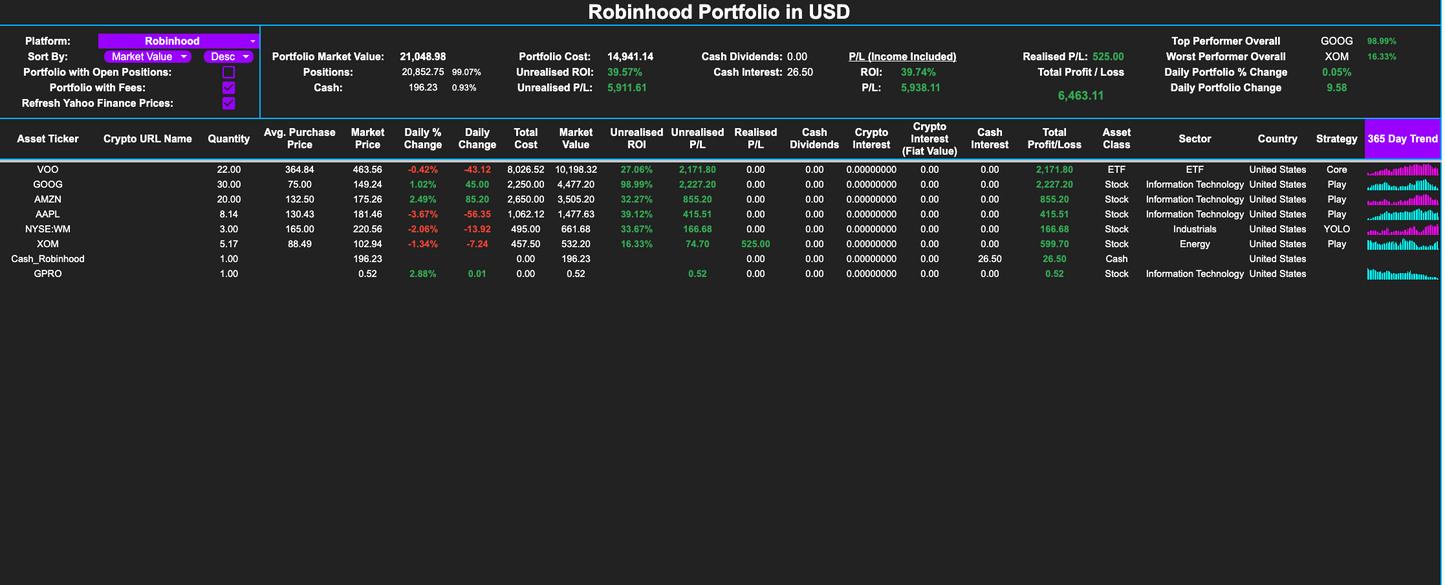Click VOO market value 10,198.32

tap(576, 170)
